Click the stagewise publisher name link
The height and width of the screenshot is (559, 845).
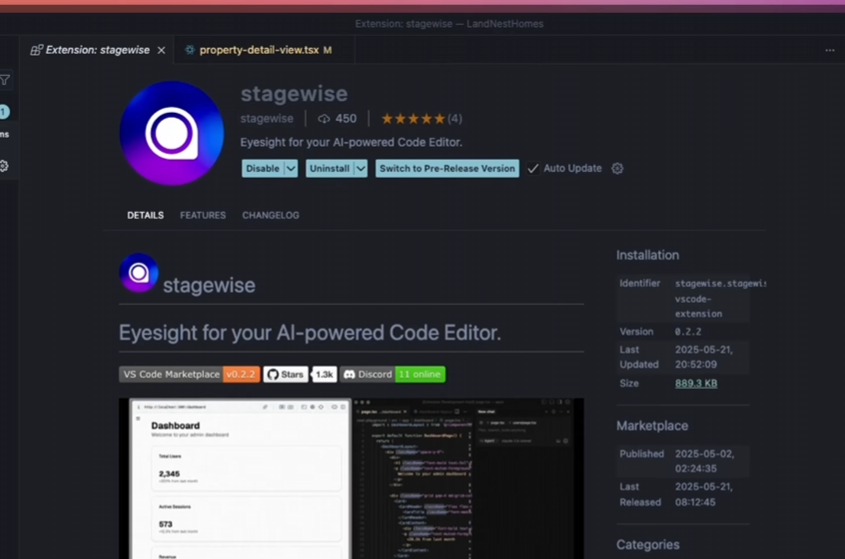coord(267,119)
